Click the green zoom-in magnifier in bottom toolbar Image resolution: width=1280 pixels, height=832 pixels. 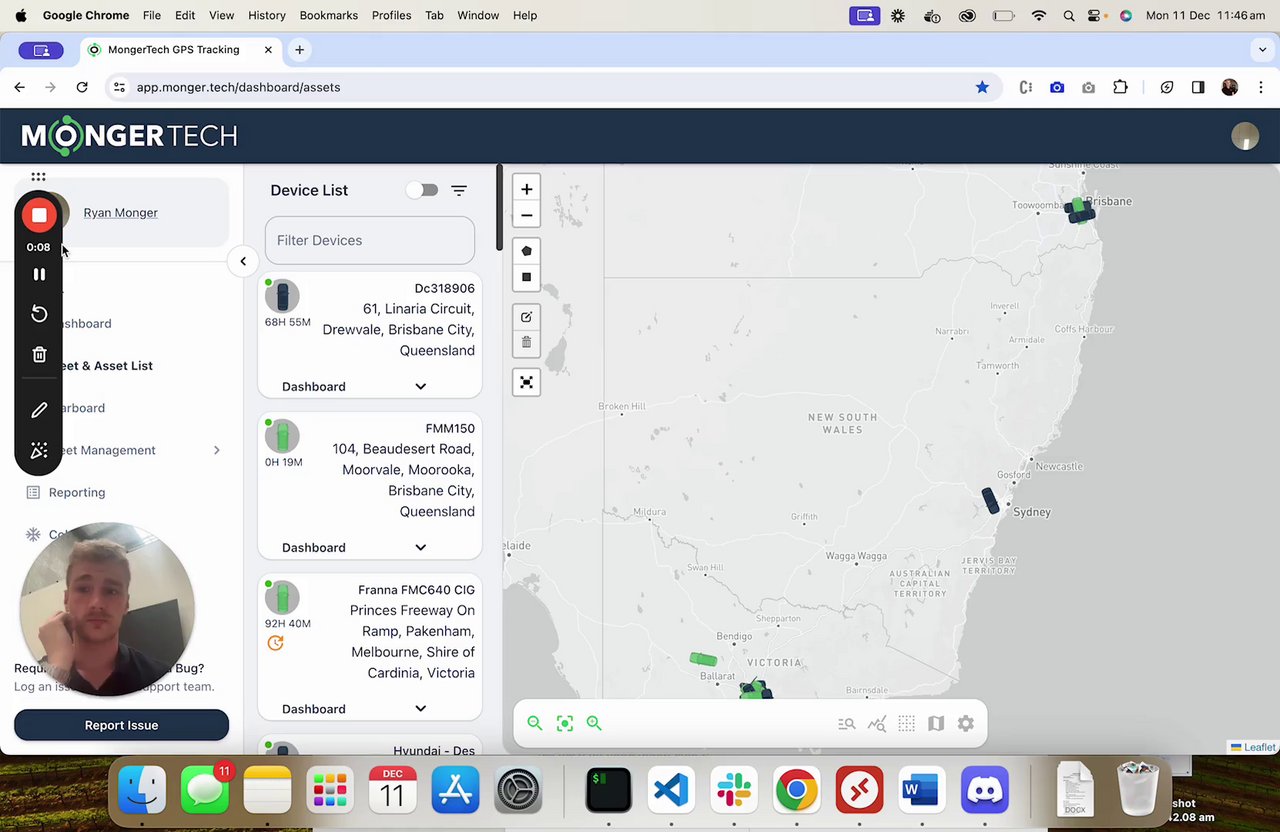(x=594, y=723)
